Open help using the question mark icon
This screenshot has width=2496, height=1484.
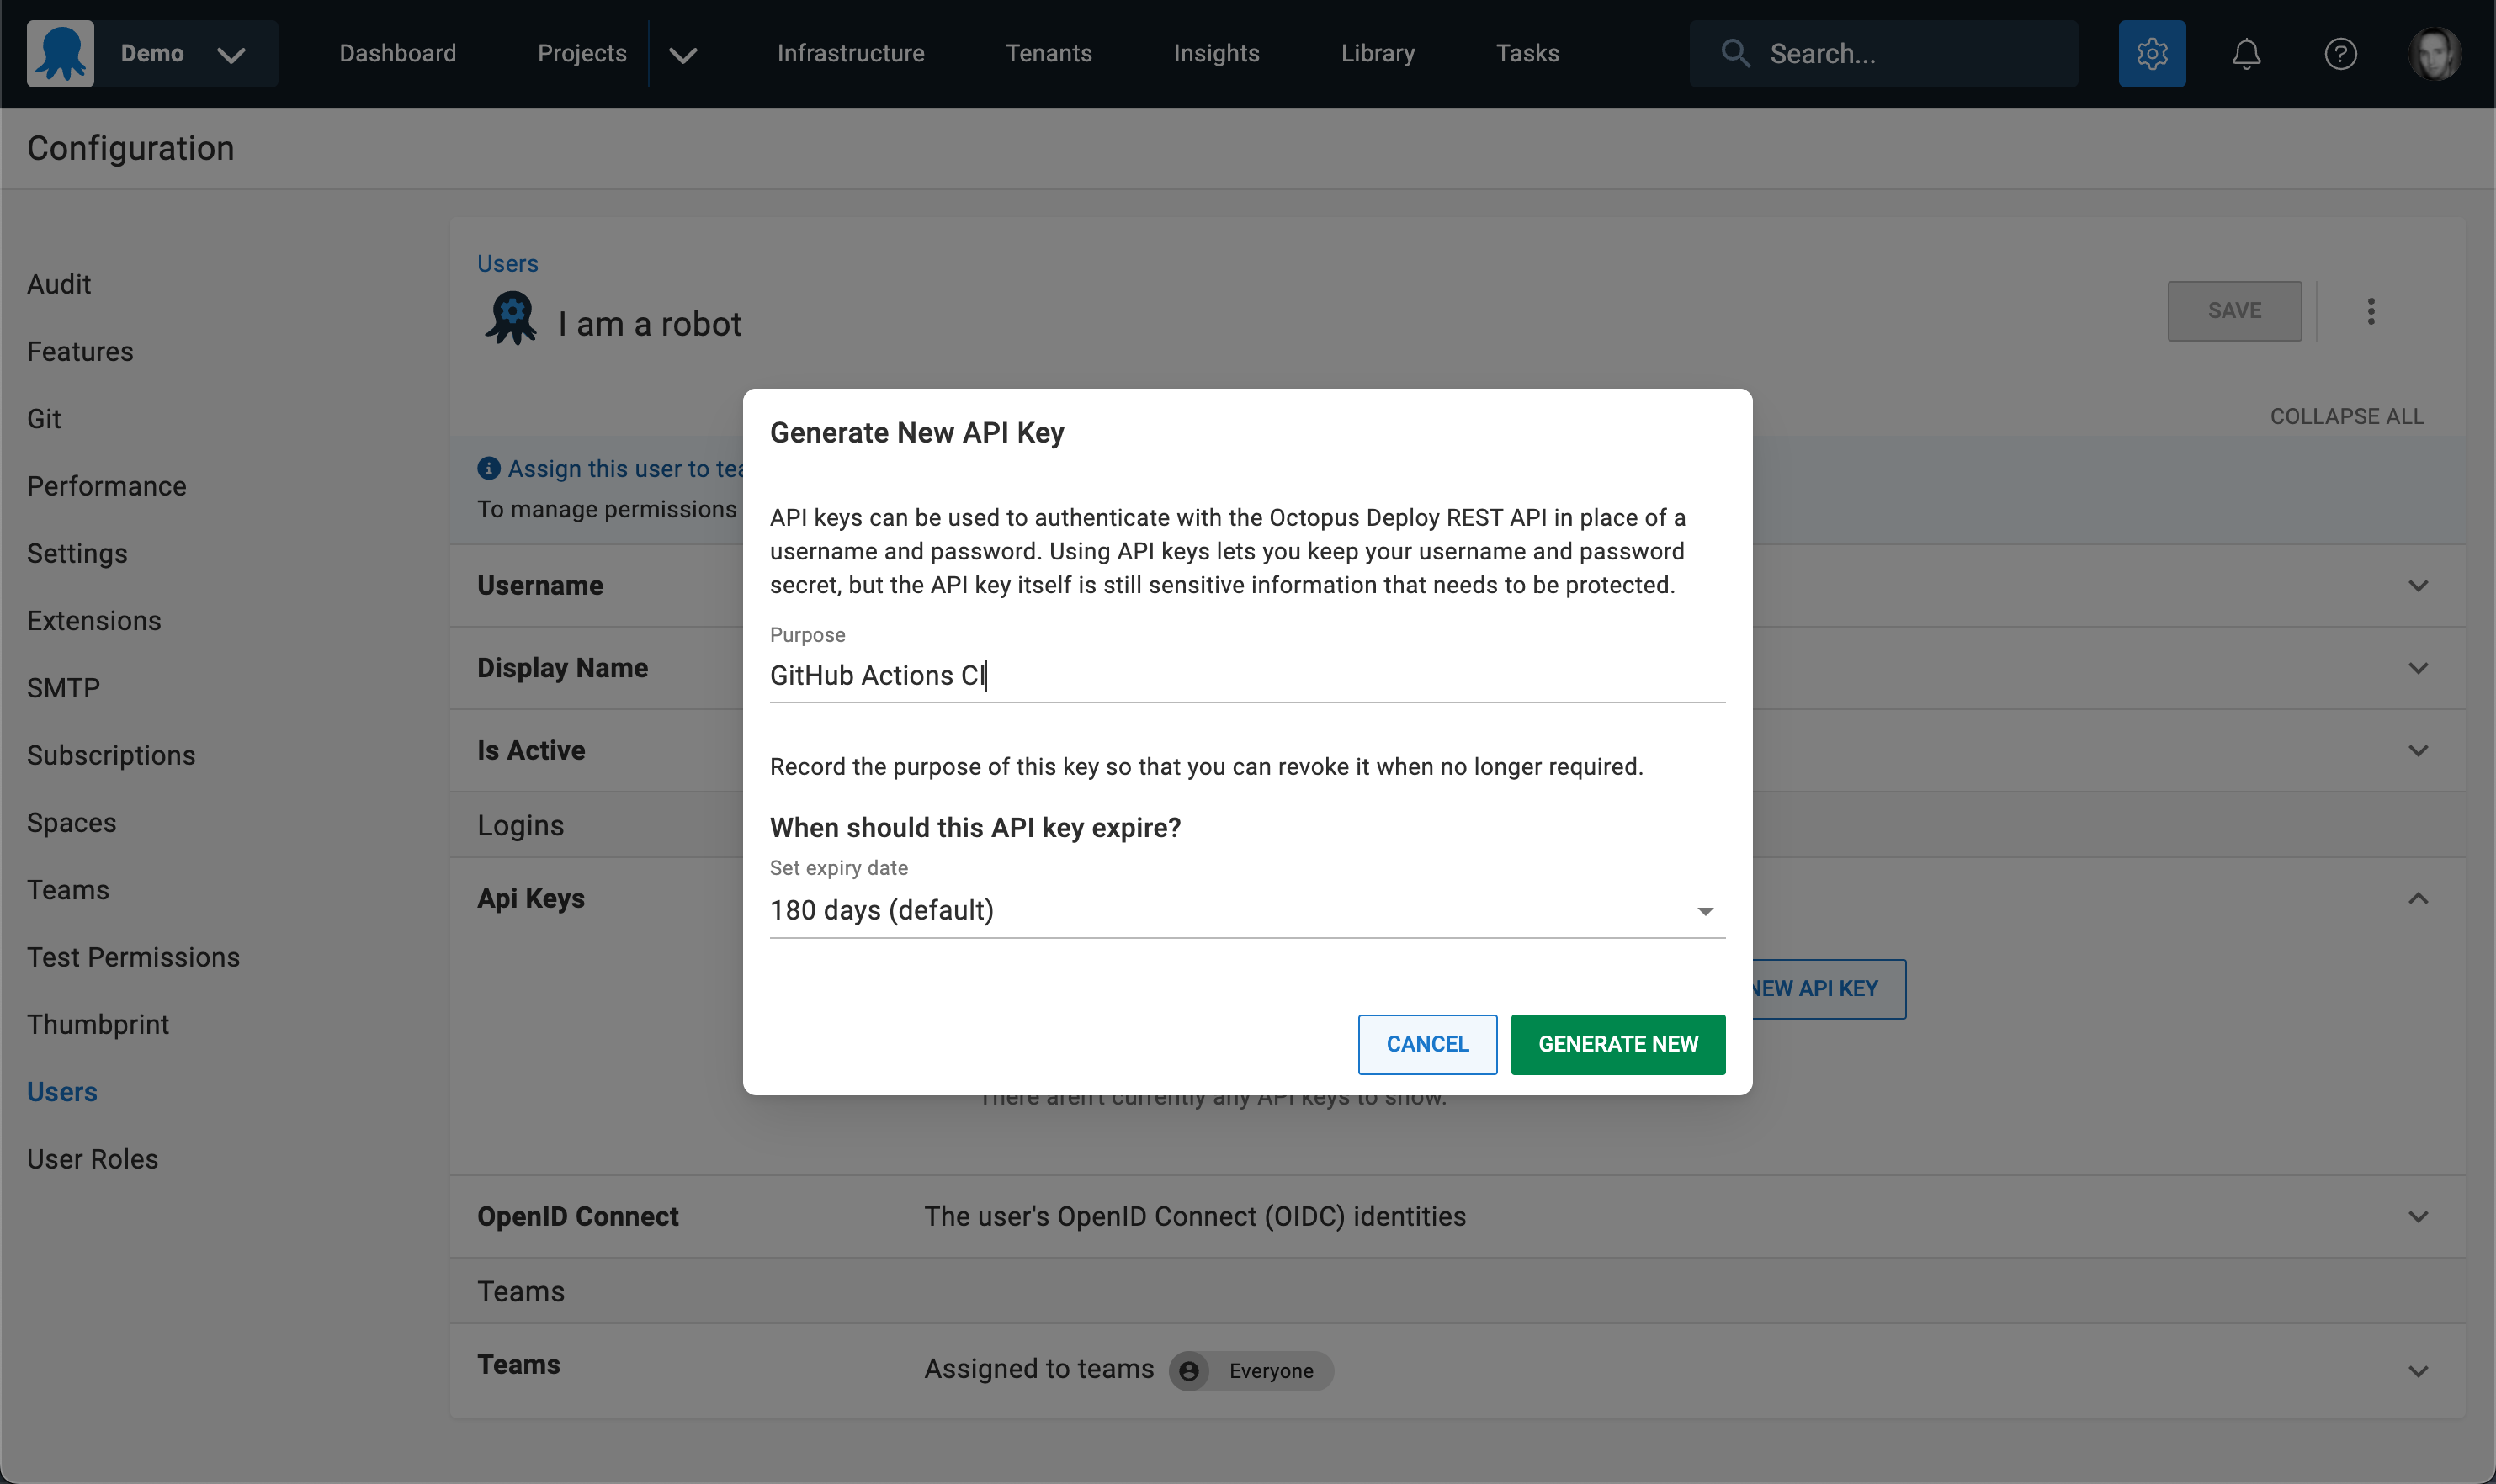2340,53
